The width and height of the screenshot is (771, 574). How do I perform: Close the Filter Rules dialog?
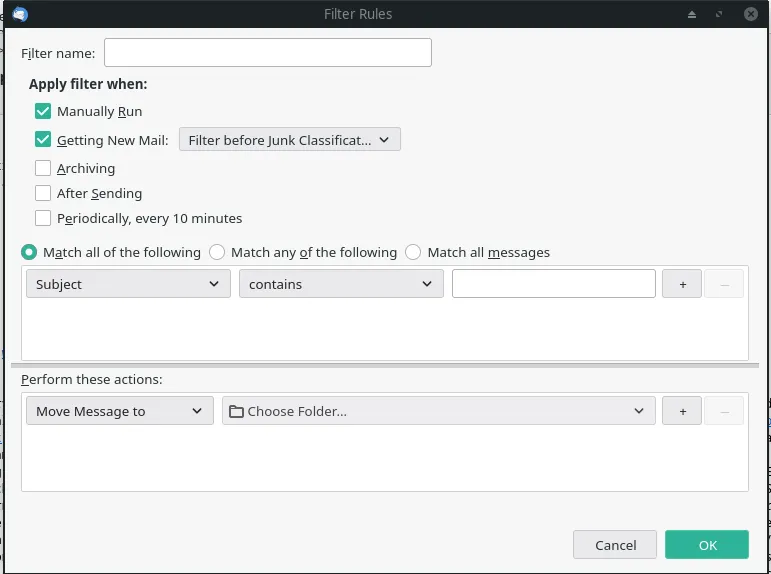click(749, 14)
